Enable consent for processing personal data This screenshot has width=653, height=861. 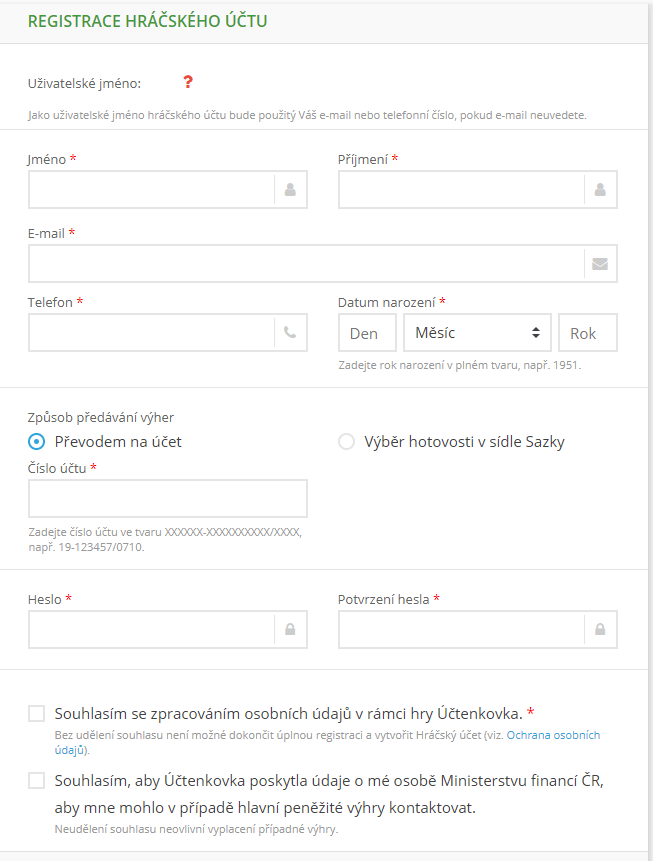37,712
